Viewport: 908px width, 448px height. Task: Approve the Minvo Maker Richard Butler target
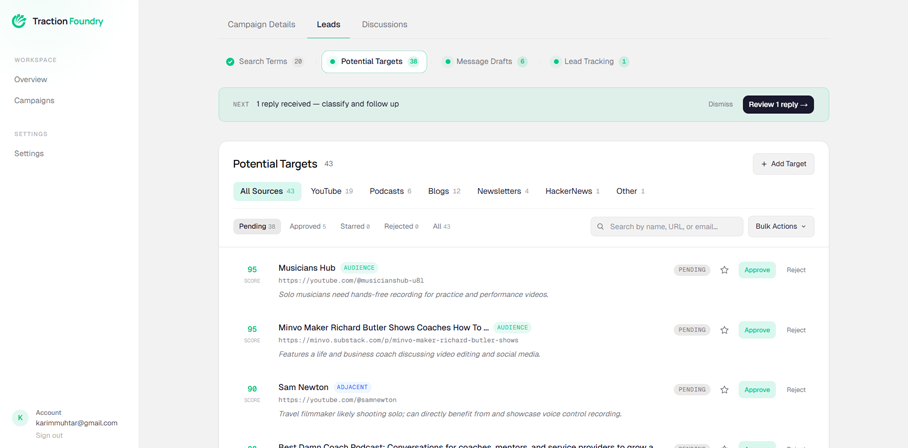click(x=757, y=330)
